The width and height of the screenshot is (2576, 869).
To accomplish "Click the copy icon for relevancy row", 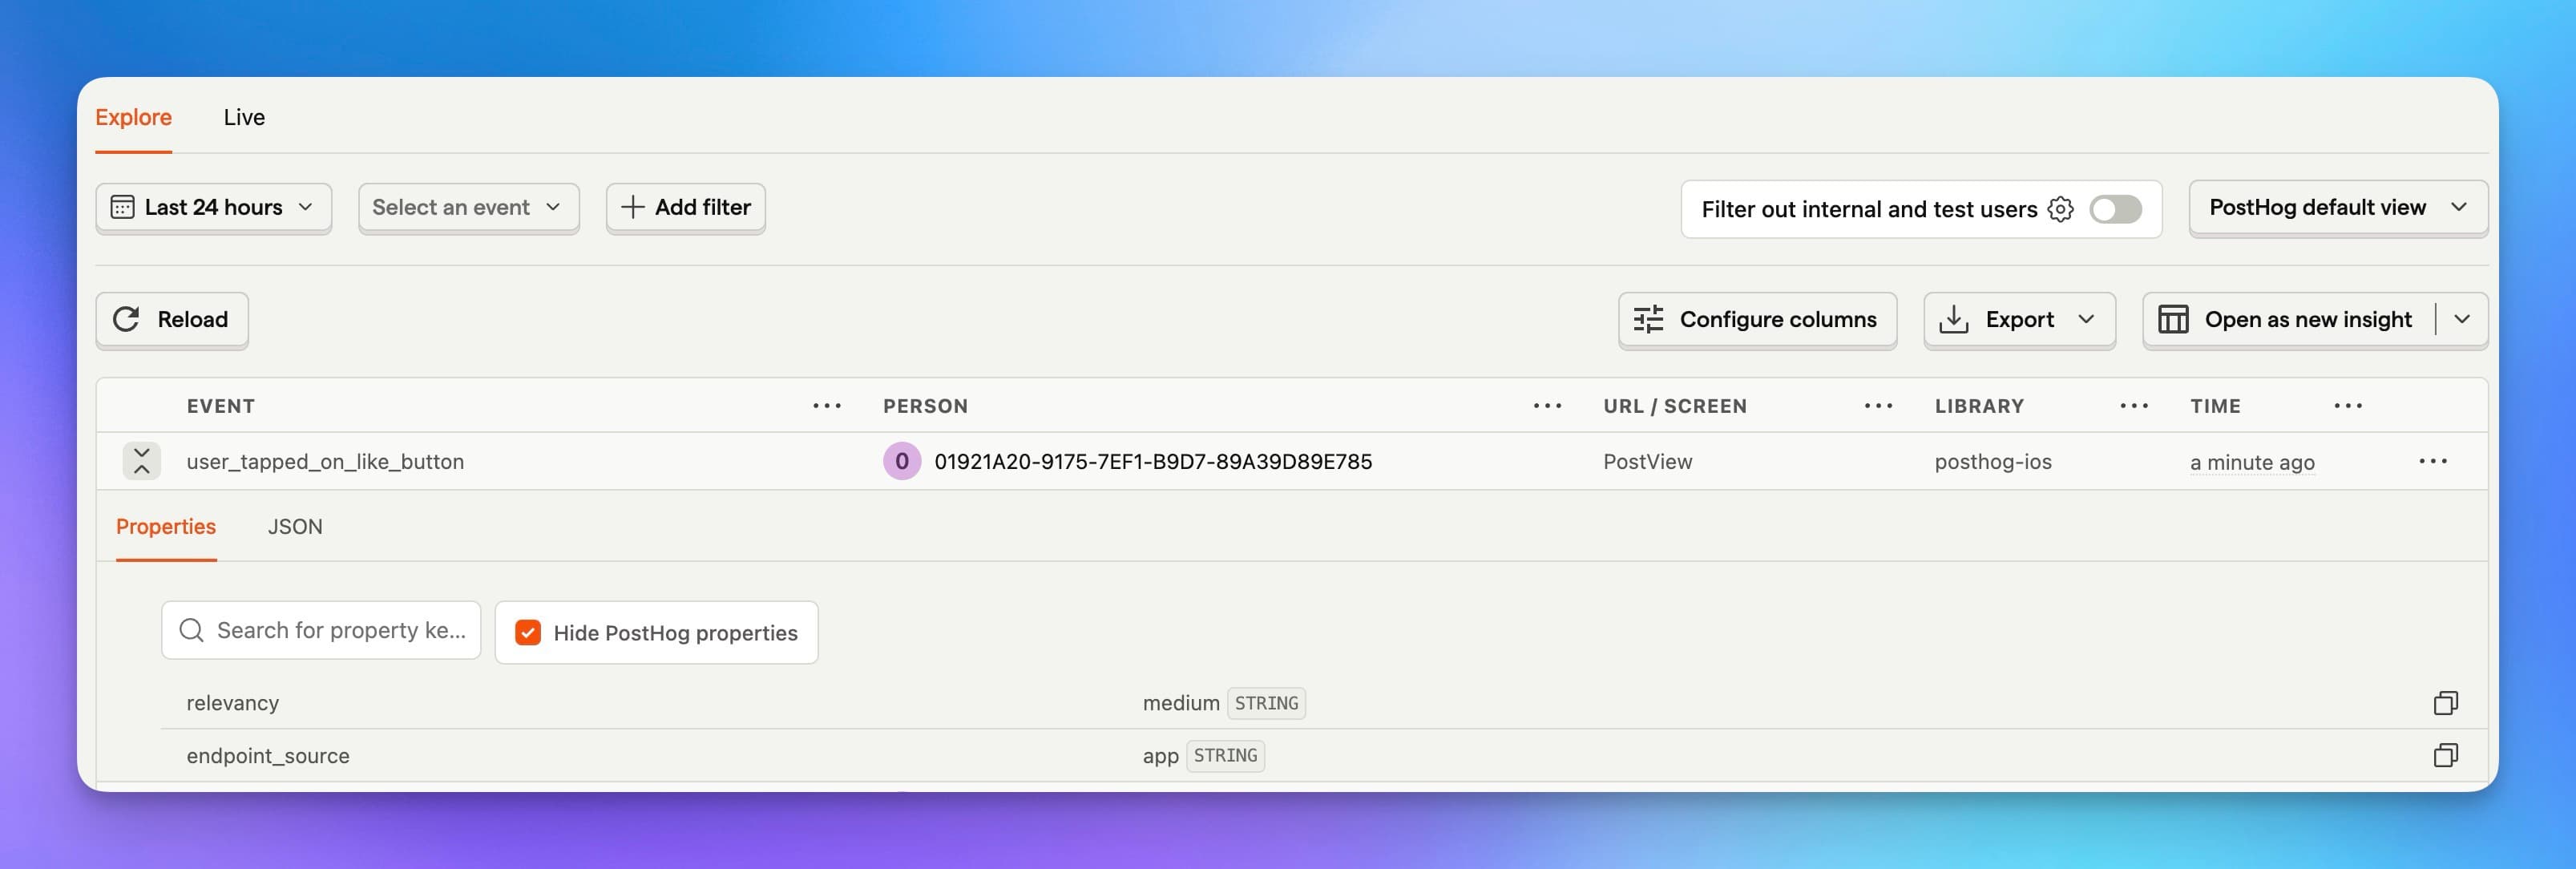I will point(2446,701).
